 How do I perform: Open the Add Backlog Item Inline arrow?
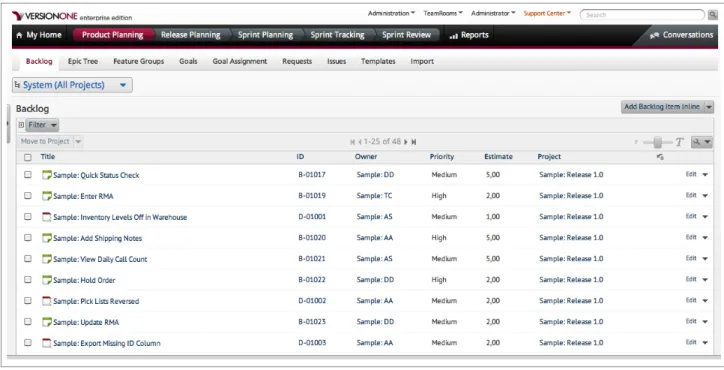[x=709, y=107]
